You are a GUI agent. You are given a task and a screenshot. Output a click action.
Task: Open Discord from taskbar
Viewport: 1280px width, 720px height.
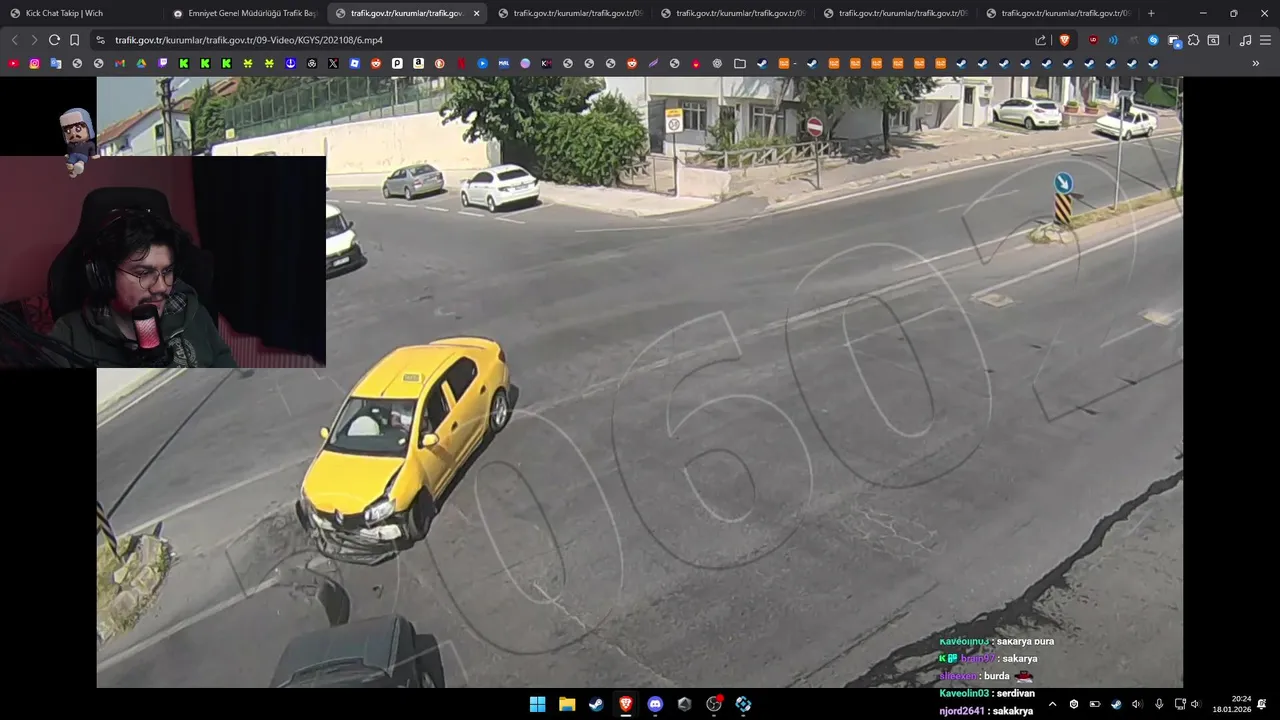coord(655,704)
